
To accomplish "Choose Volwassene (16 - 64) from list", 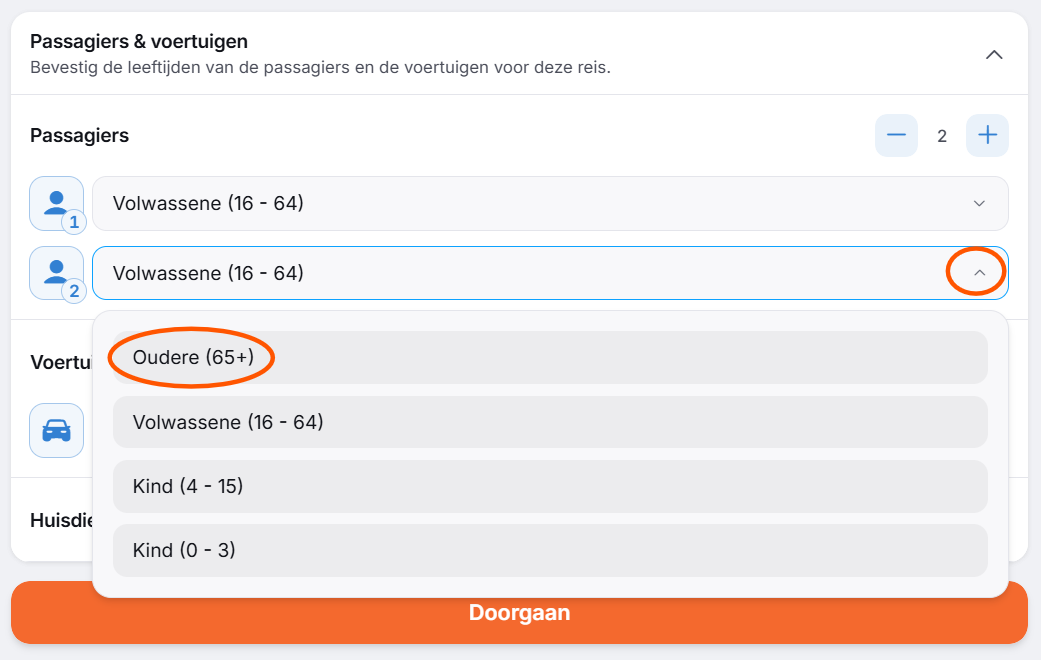I will (550, 422).
